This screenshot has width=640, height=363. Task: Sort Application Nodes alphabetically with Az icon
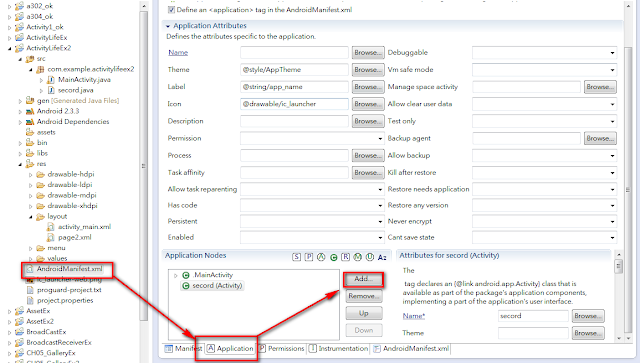pyautogui.click(x=382, y=257)
